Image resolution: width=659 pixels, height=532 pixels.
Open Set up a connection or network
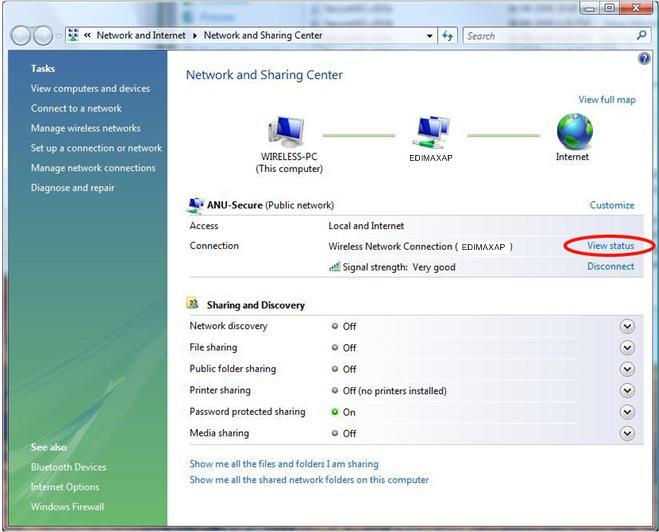96,148
